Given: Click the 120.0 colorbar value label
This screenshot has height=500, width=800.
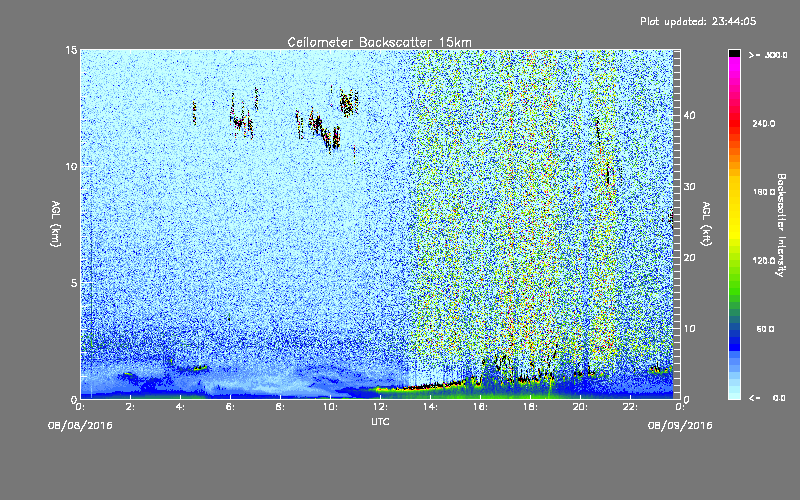Looking at the screenshot, I should (x=763, y=261).
